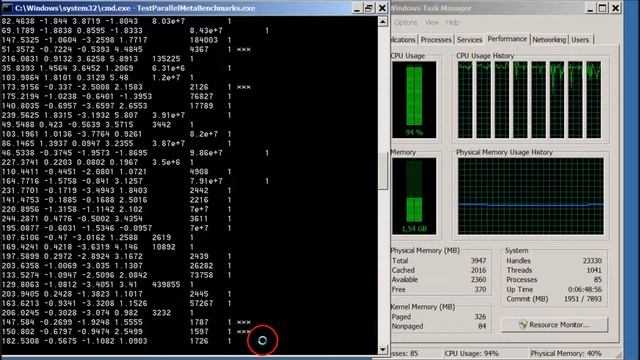
Task: Click the Memory usage meter gauge
Action: 414,196
